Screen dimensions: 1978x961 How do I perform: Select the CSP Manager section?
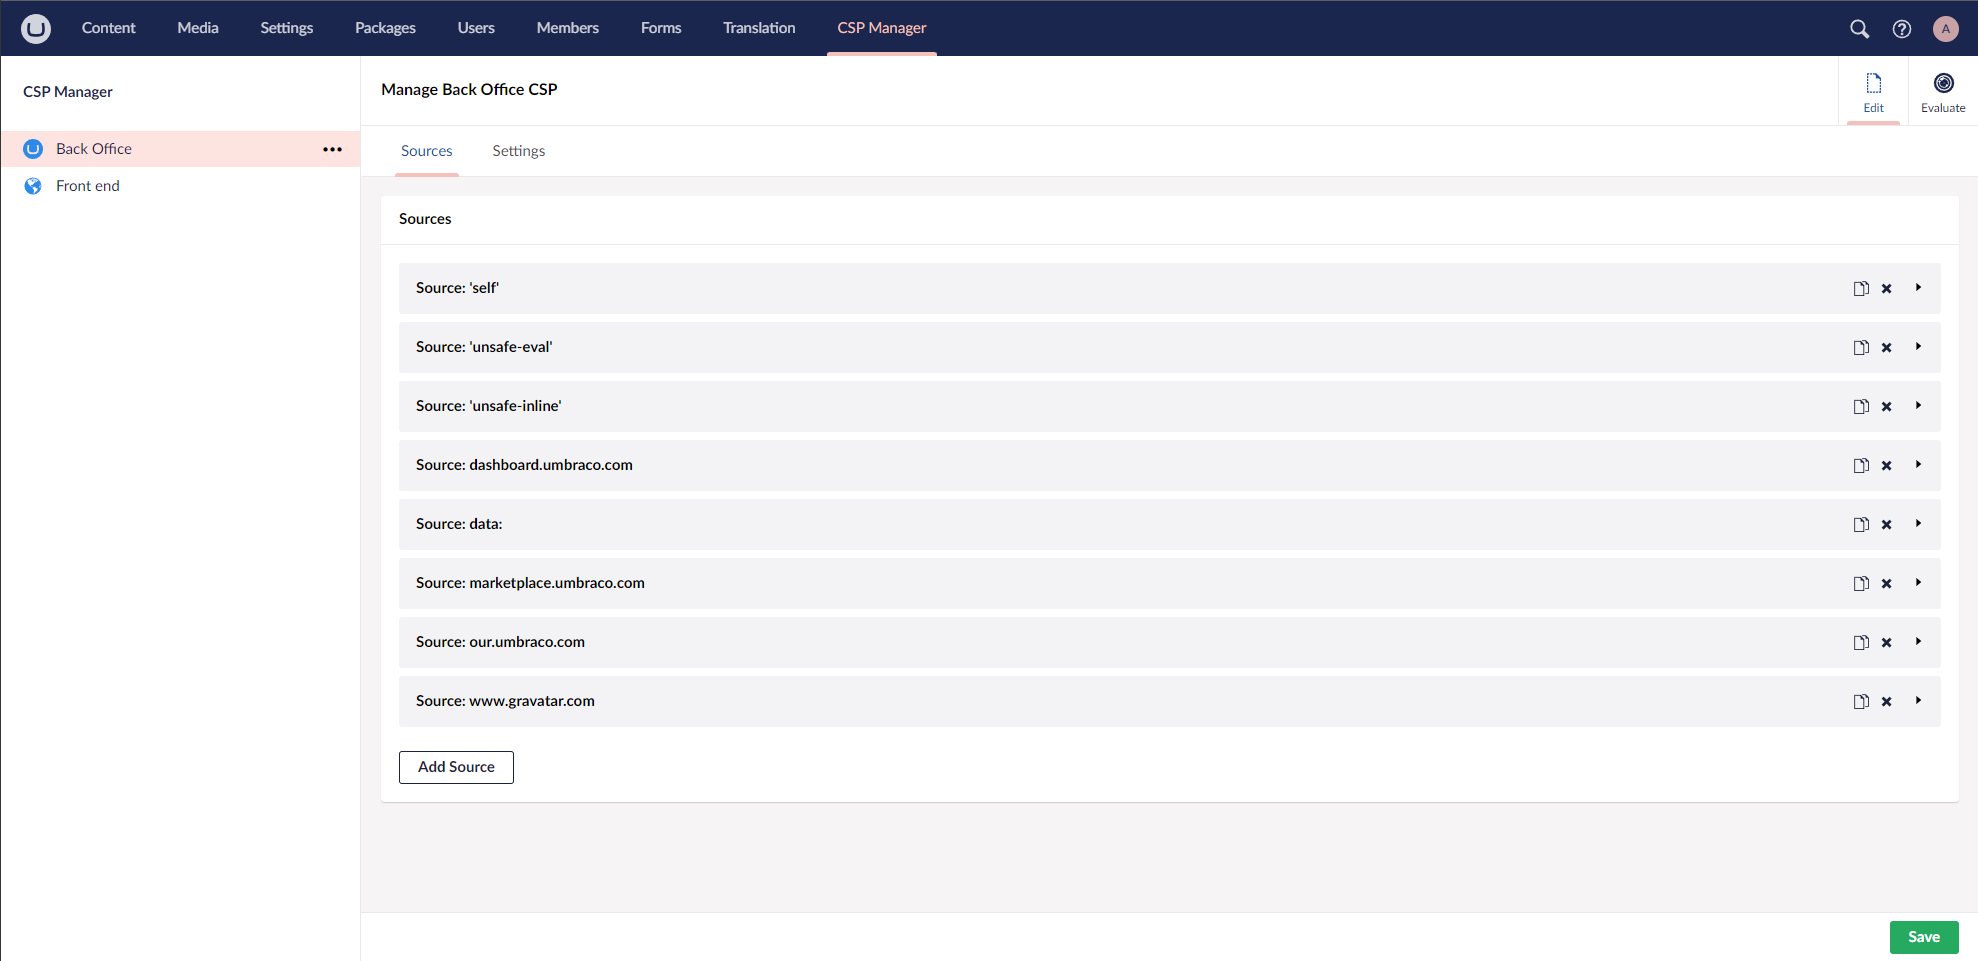[x=882, y=28]
